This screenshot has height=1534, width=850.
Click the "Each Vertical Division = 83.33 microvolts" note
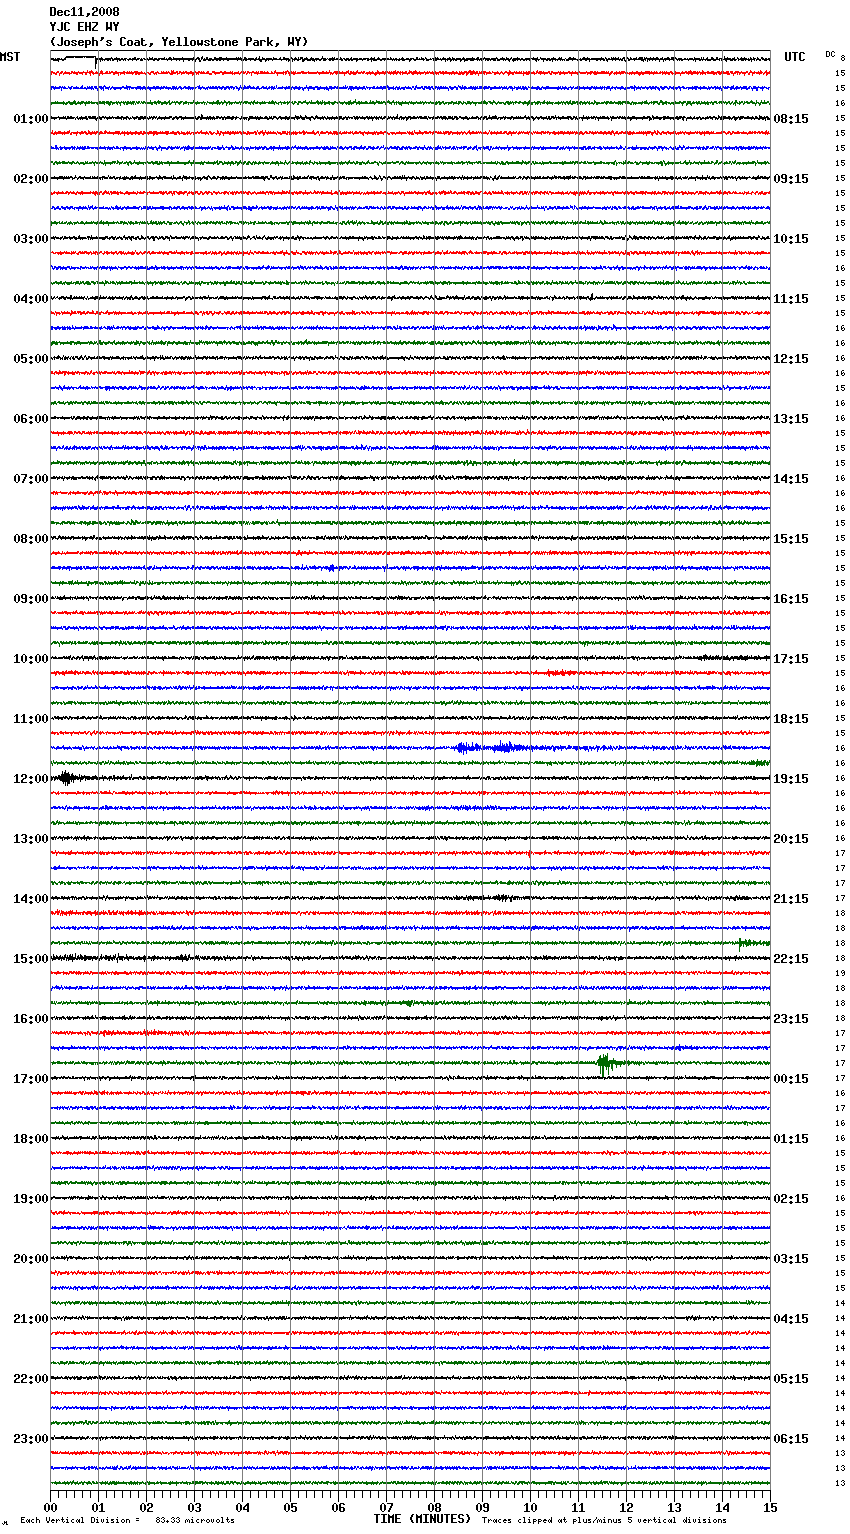[x=127, y=1520]
